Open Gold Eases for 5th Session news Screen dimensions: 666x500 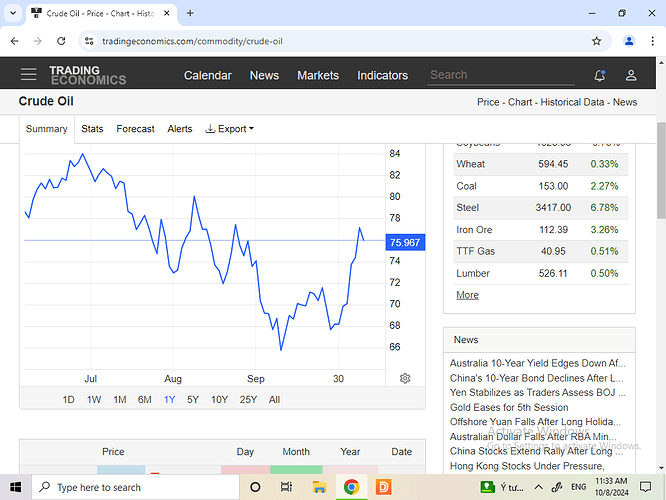509,407
